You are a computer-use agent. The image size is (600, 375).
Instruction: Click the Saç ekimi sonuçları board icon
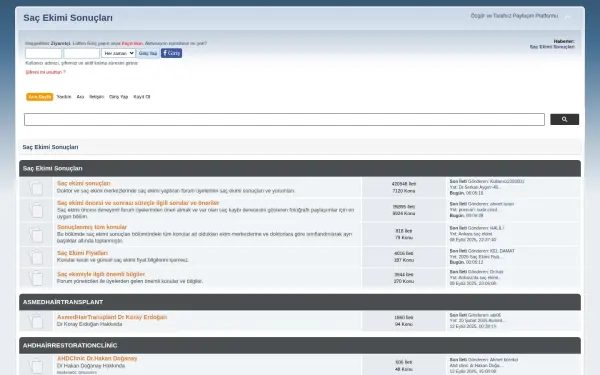[36, 188]
